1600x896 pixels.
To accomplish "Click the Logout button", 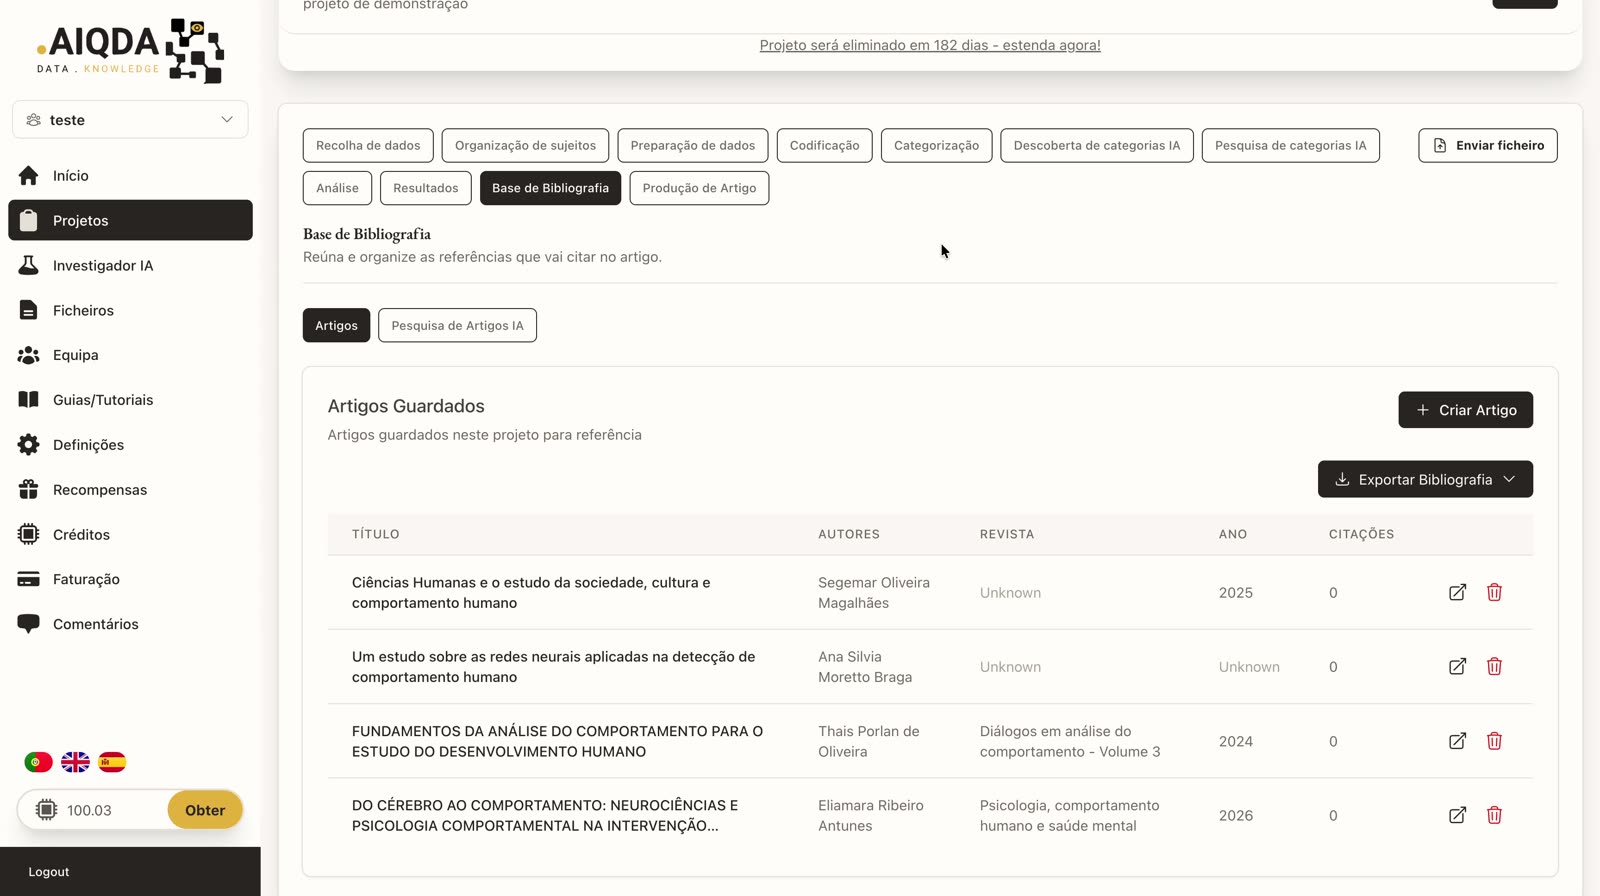I will pyautogui.click(x=49, y=872).
